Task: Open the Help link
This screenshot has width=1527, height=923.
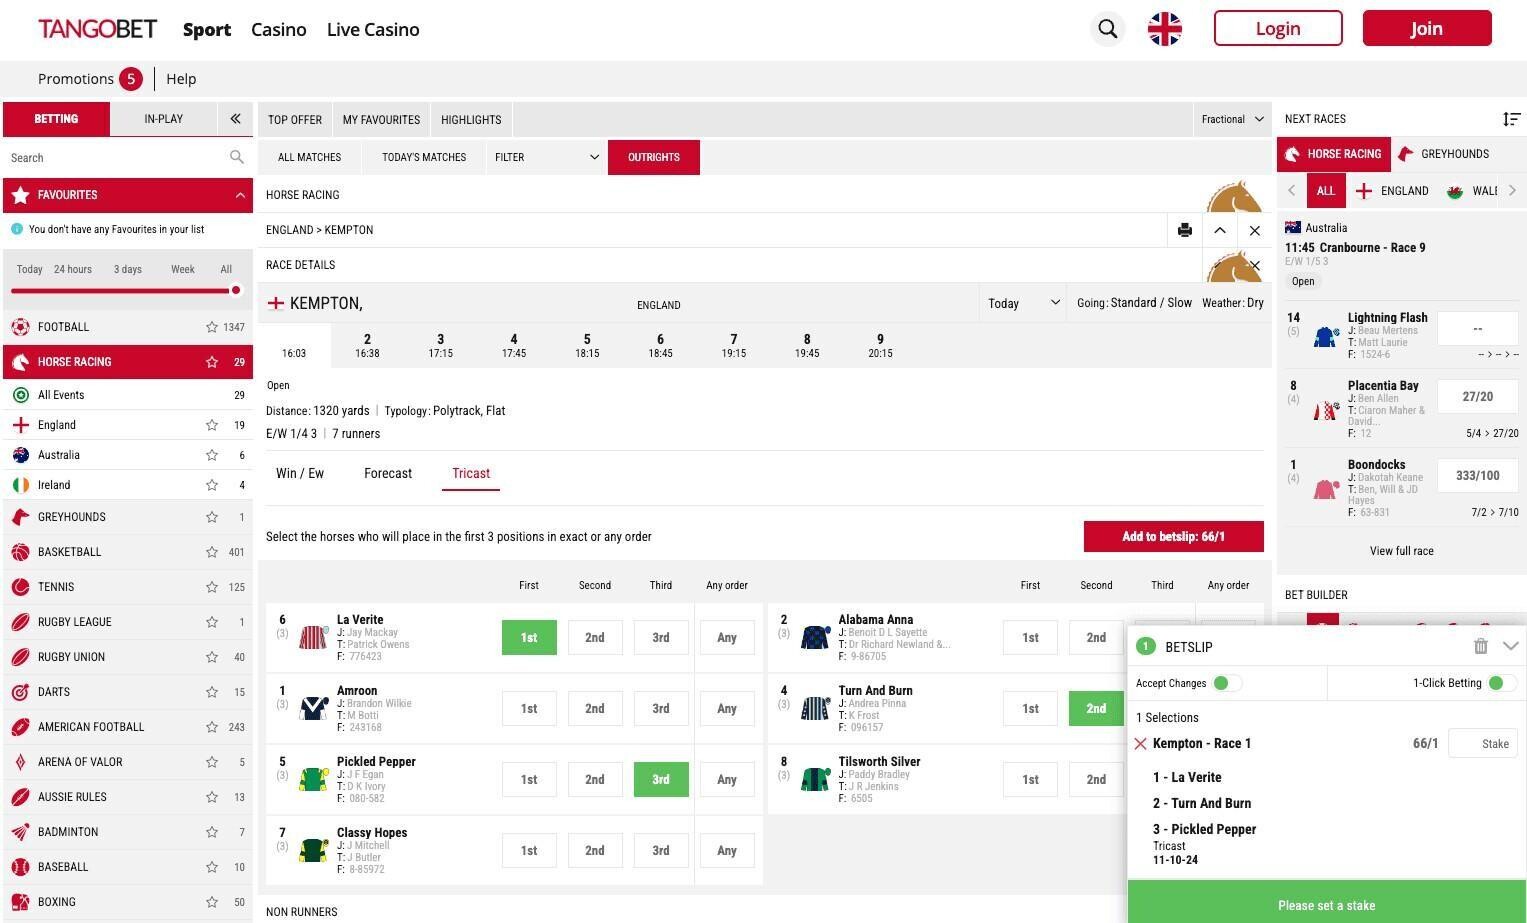Action: point(181,79)
